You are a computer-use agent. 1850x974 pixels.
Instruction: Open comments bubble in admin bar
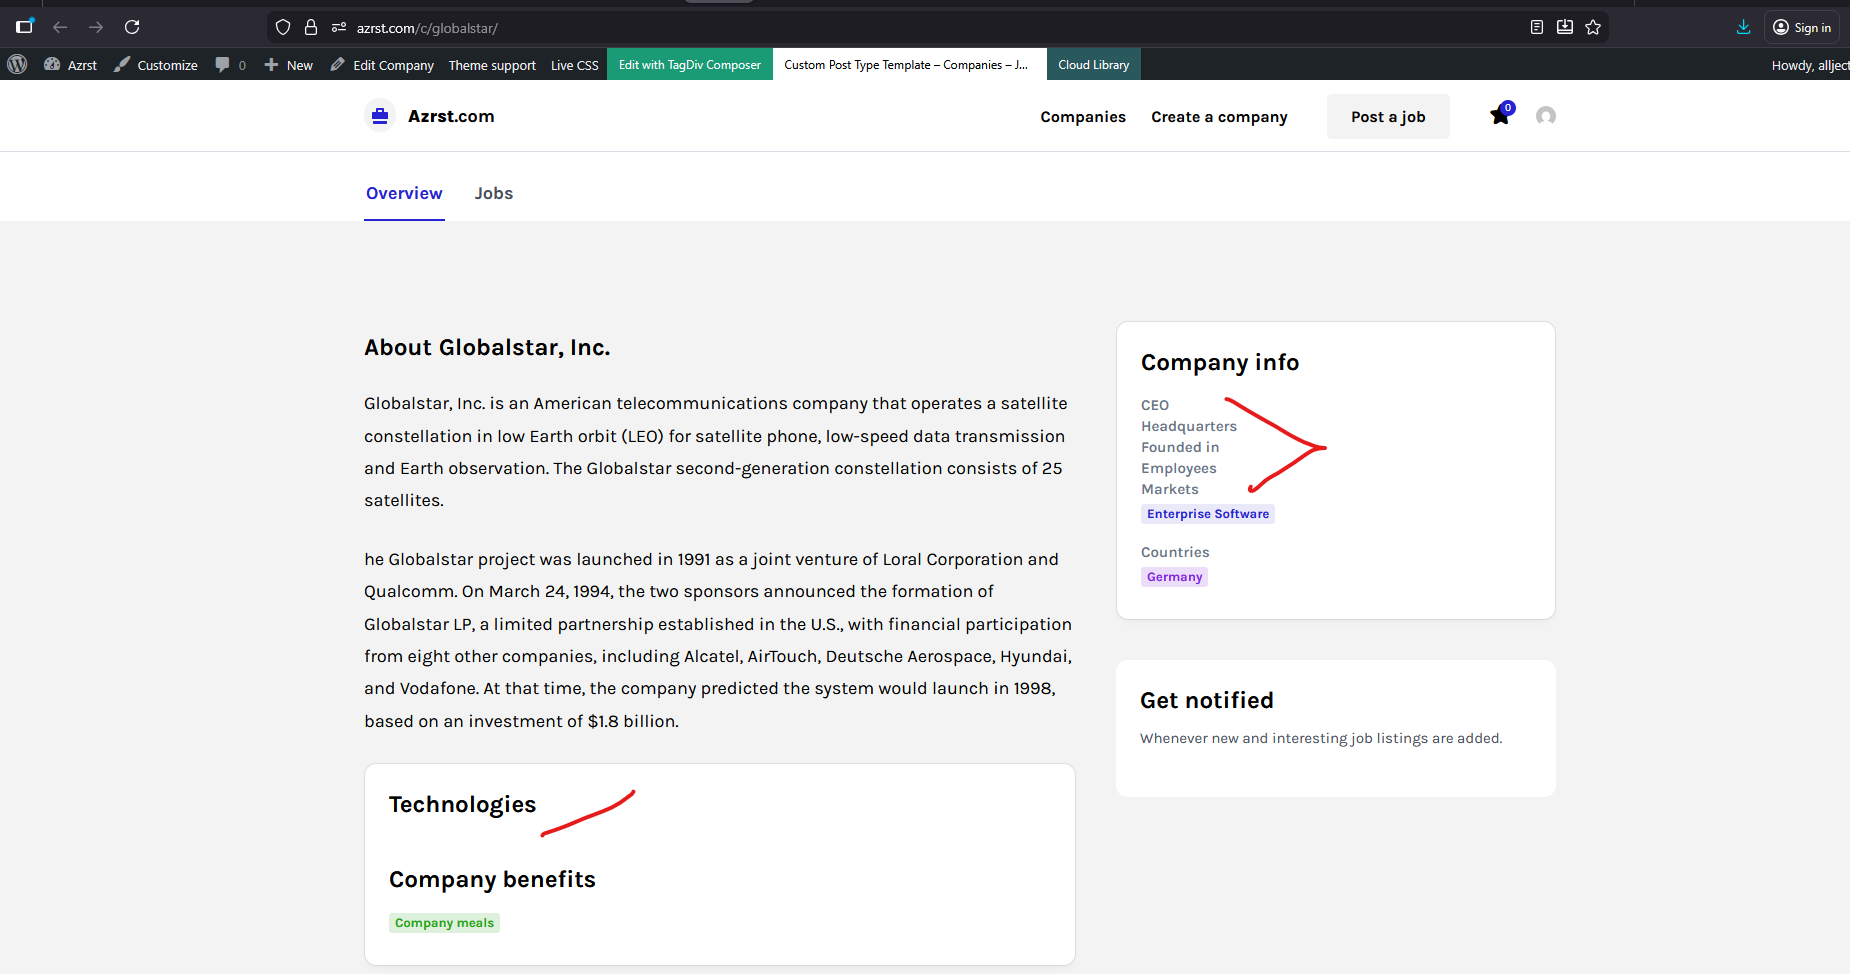pyautogui.click(x=230, y=65)
